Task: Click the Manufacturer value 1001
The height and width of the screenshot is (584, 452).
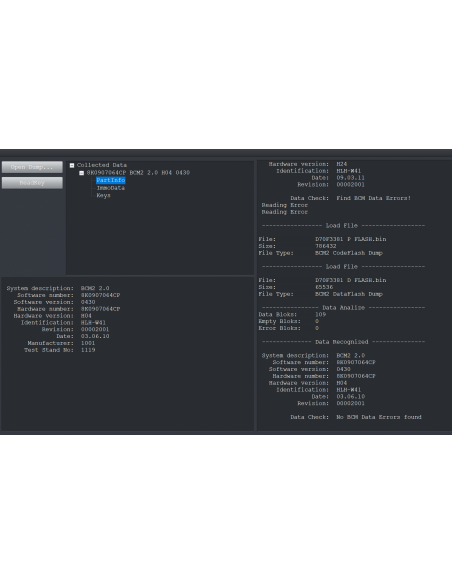Action: tap(88, 343)
